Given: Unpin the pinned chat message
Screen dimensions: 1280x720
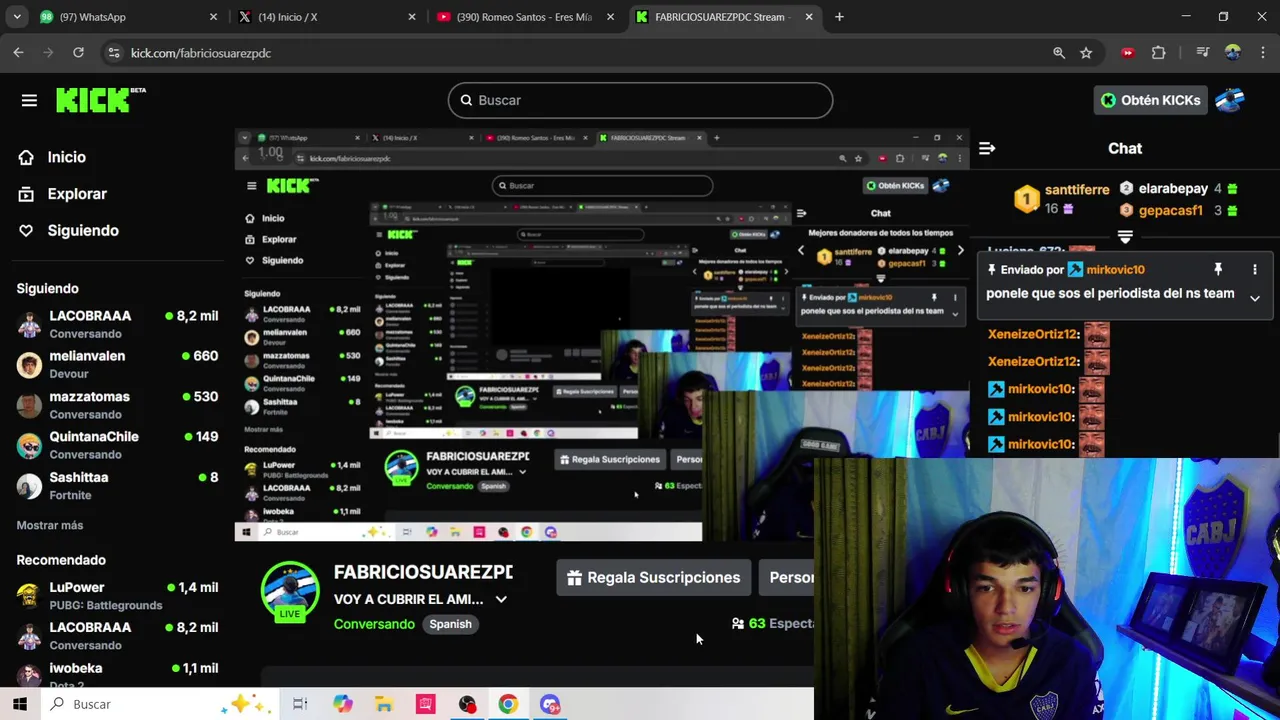Looking at the screenshot, I should (1218, 269).
